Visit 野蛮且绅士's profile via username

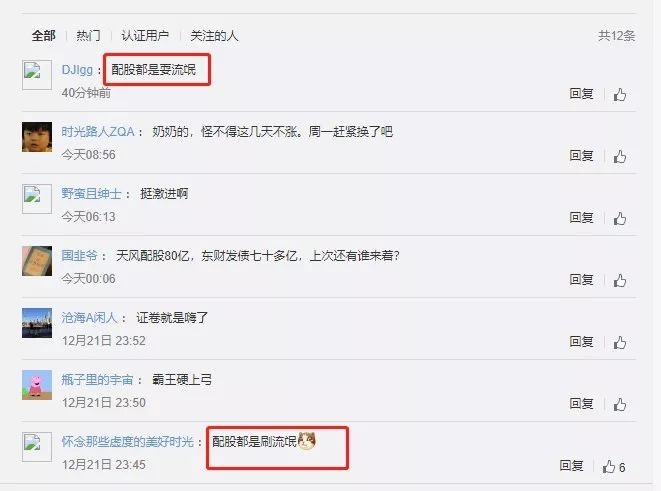[91, 193]
